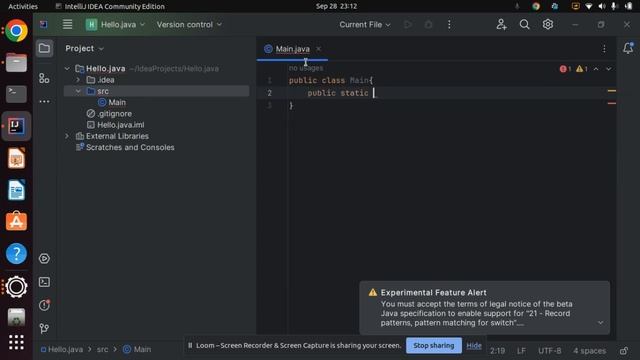Open the Services run tool window
The height and width of the screenshot is (360, 640).
tap(44, 258)
